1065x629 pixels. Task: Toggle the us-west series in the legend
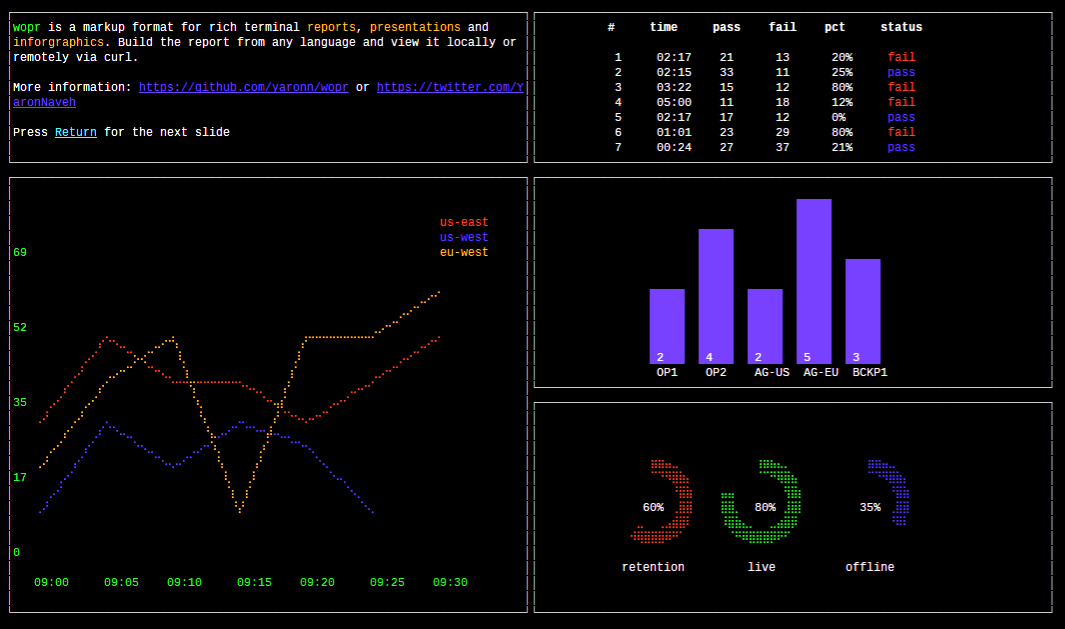463,237
